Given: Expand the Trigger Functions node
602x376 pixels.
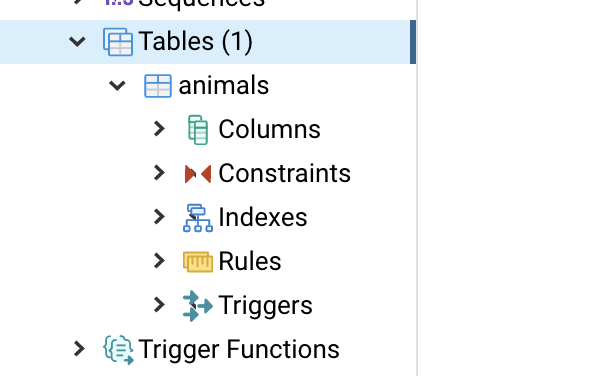Looking at the screenshot, I should [x=79, y=349].
